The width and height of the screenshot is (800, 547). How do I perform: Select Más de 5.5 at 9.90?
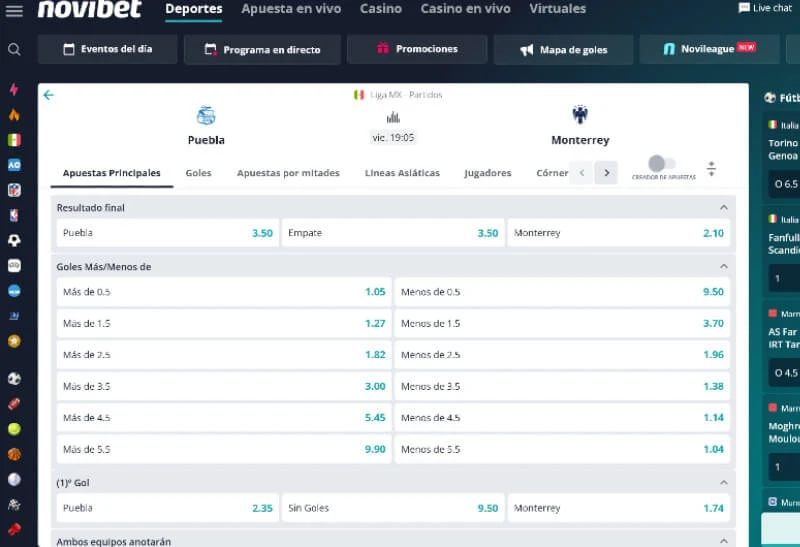pyautogui.click(x=224, y=449)
